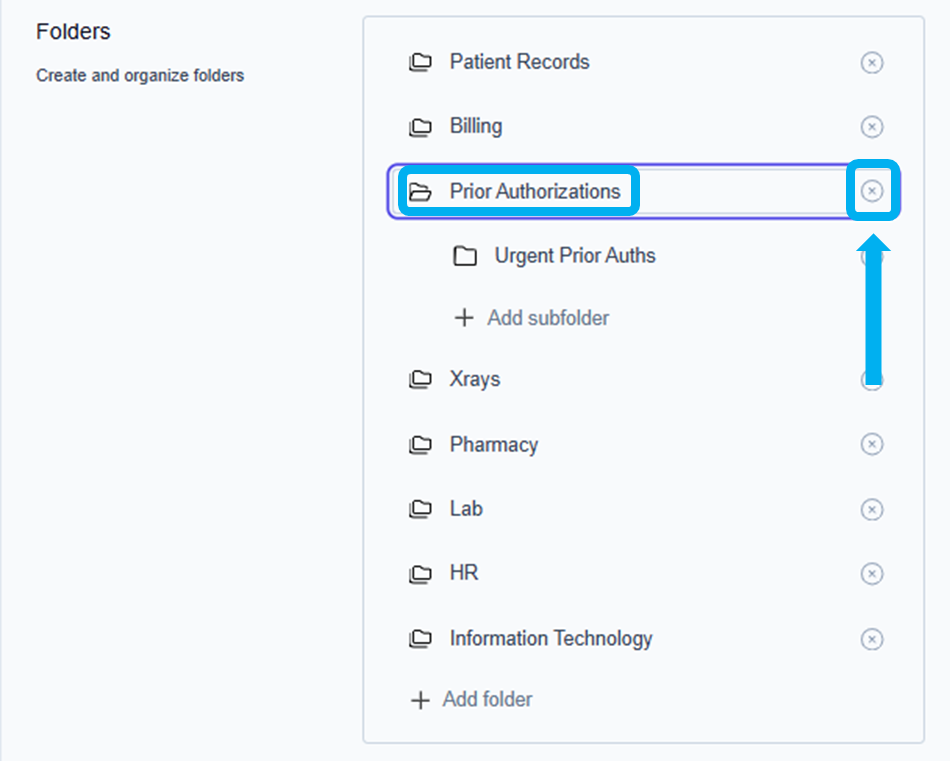The height and width of the screenshot is (761, 950).
Task: Delete the Pharmacy folder with X icon
Action: point(872,444)
